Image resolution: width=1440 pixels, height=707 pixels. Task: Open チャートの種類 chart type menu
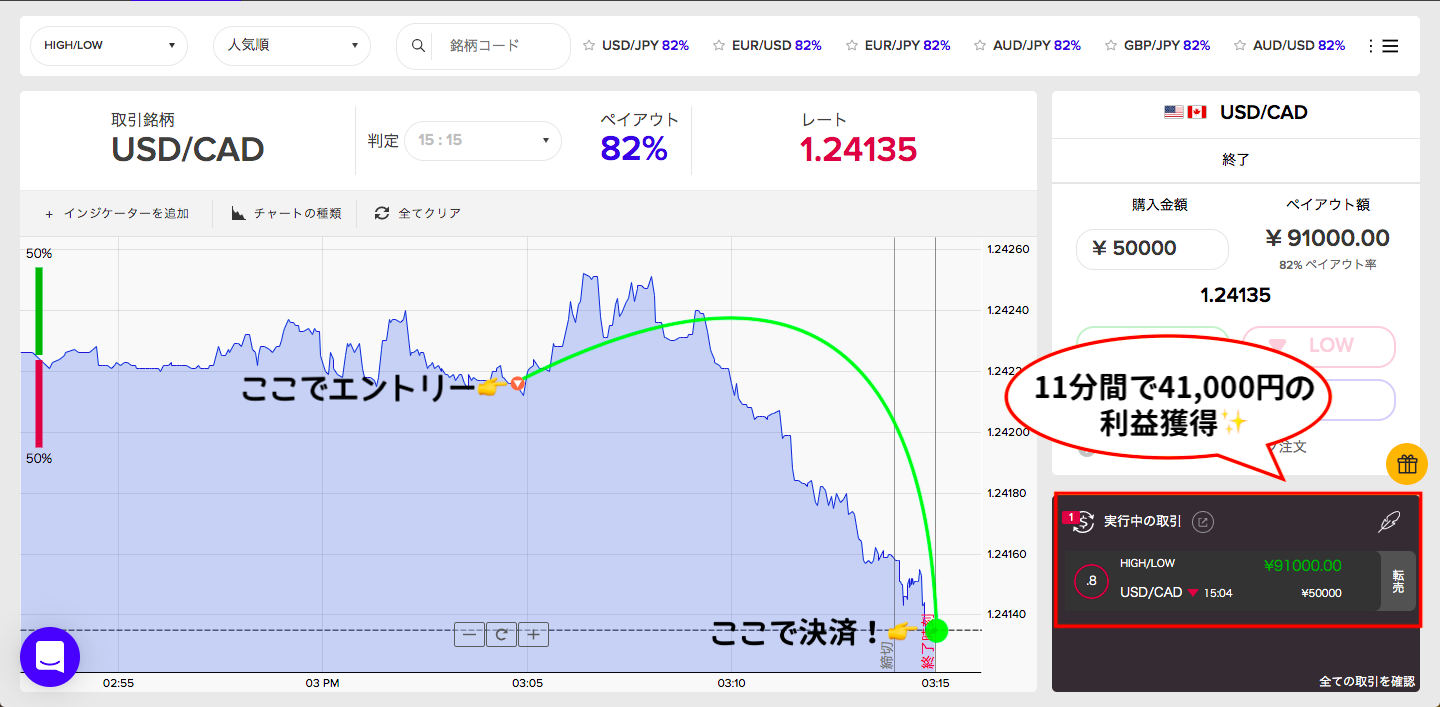tap(286, 213)
